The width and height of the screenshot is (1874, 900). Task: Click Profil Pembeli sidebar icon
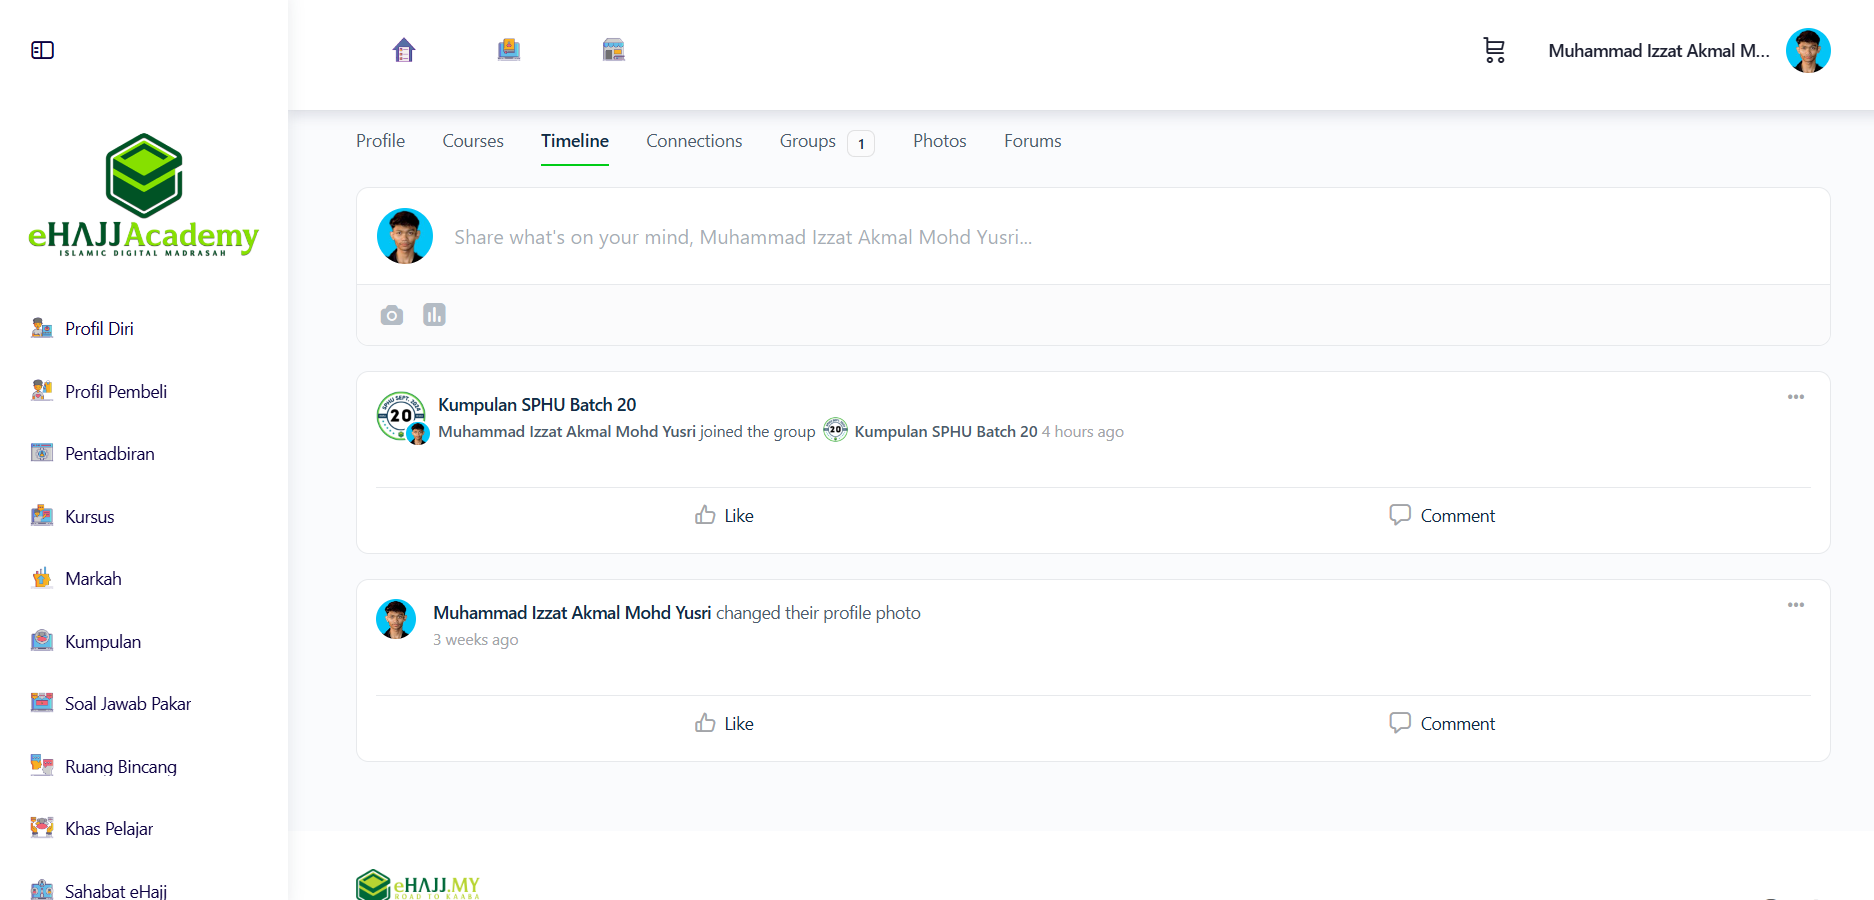(x=42, y=391)
